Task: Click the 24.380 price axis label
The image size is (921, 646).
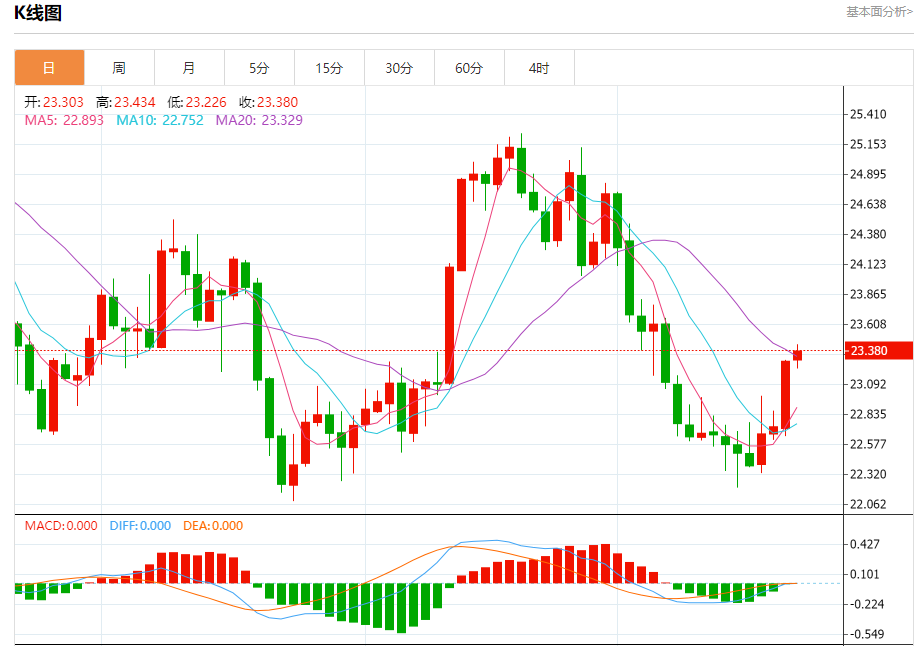Action: click(868, 234)
